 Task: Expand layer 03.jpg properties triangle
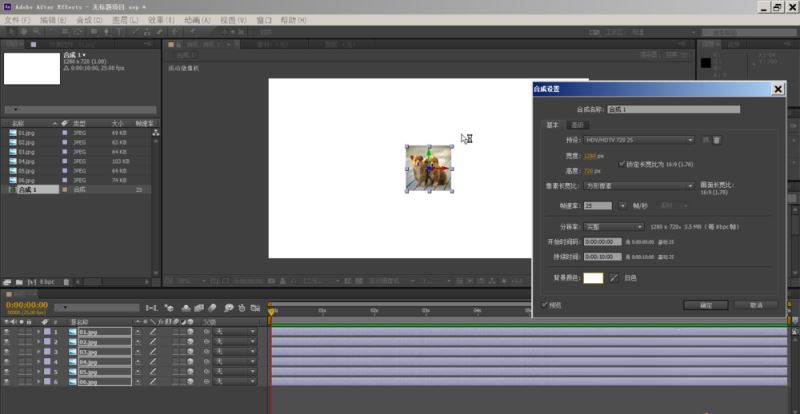coord(38,352)
